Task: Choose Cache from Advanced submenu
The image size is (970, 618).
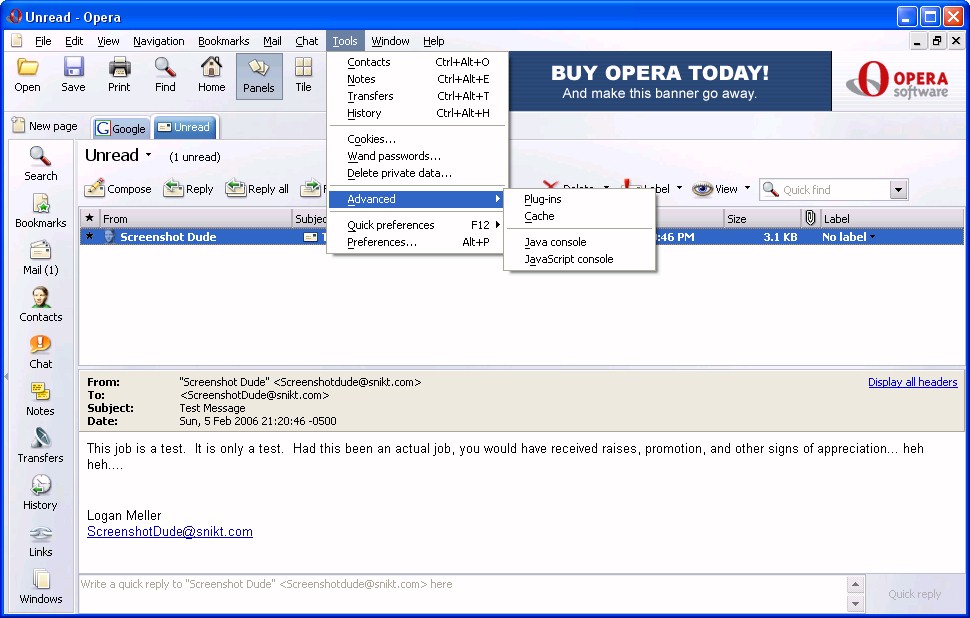Action: pos(580,216)
